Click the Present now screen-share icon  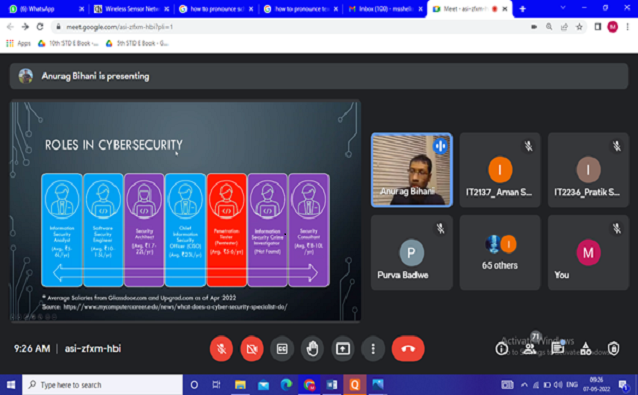pos(343,349)
